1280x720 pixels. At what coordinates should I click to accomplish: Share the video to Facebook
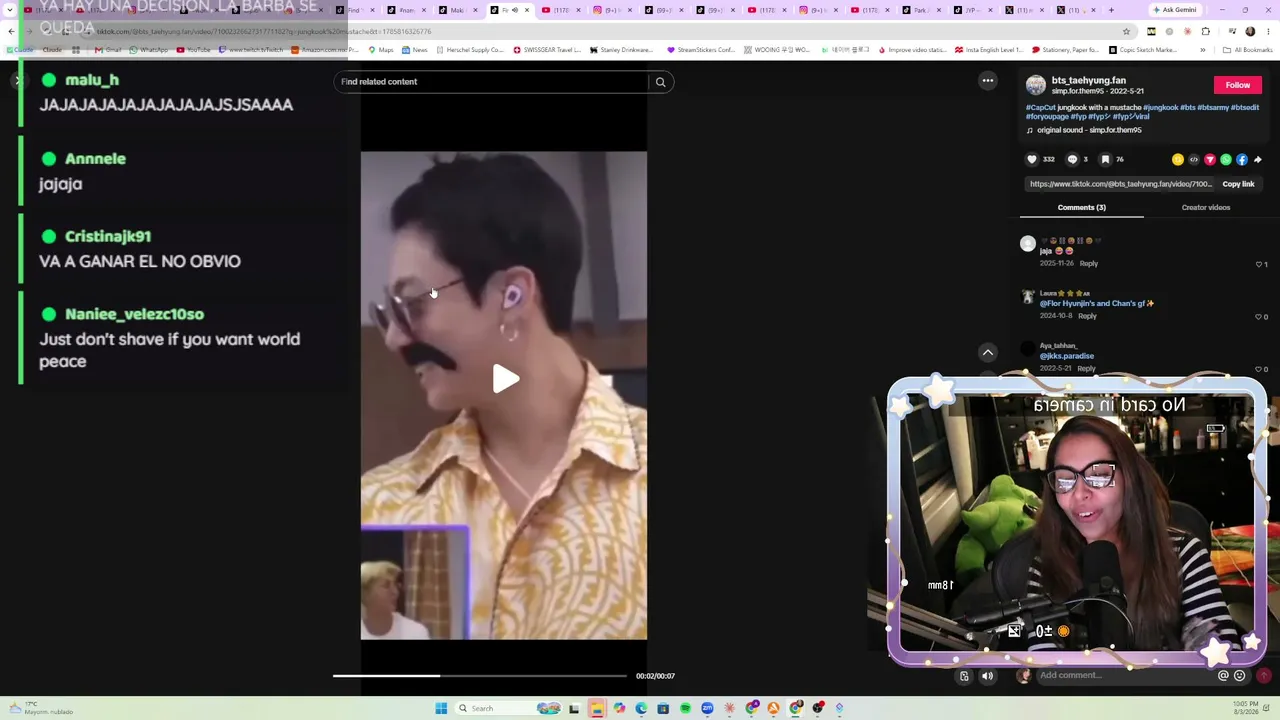point(1242,159)
